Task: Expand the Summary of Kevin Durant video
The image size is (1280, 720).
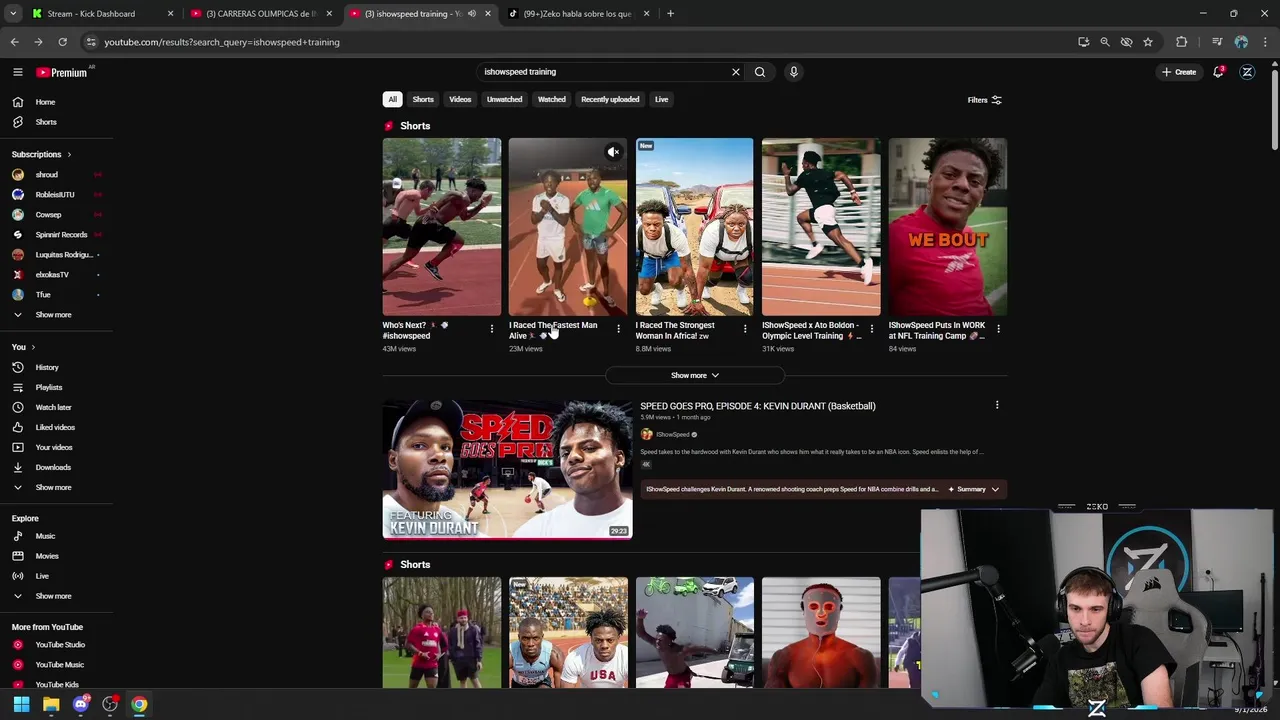Action: coord(974,489)
